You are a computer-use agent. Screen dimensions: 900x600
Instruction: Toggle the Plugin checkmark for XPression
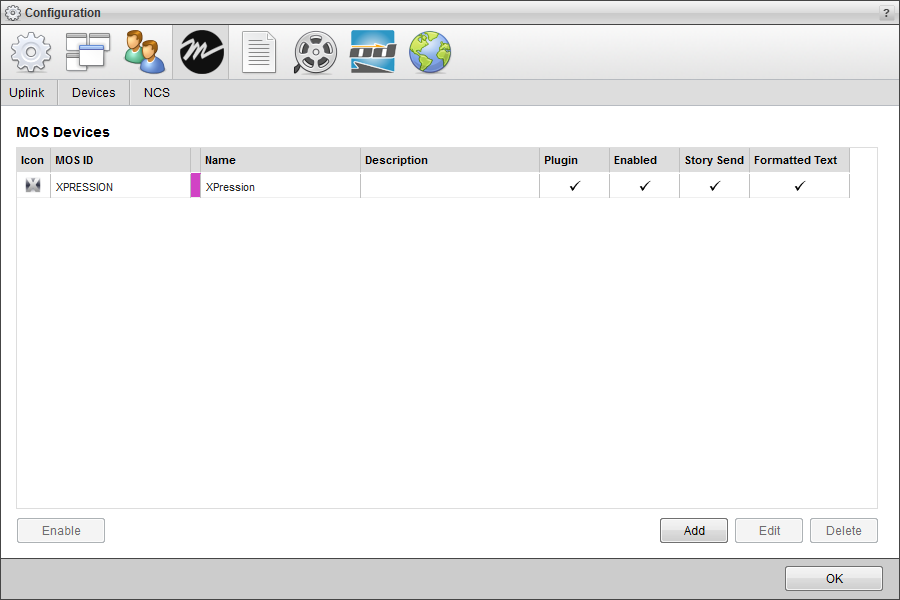coord(573,186)
